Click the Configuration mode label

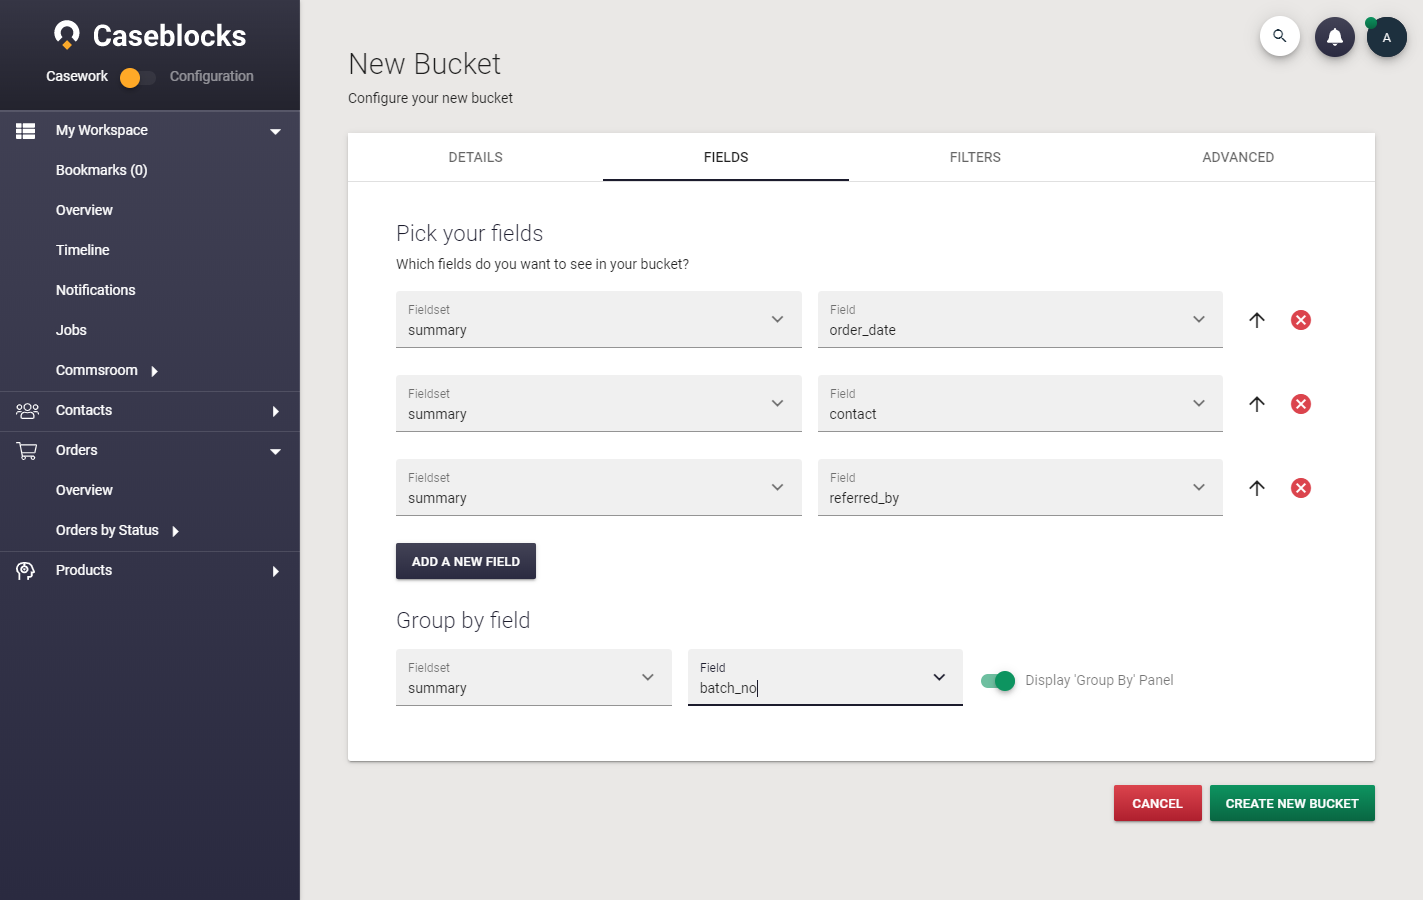[x=212, y=76]
